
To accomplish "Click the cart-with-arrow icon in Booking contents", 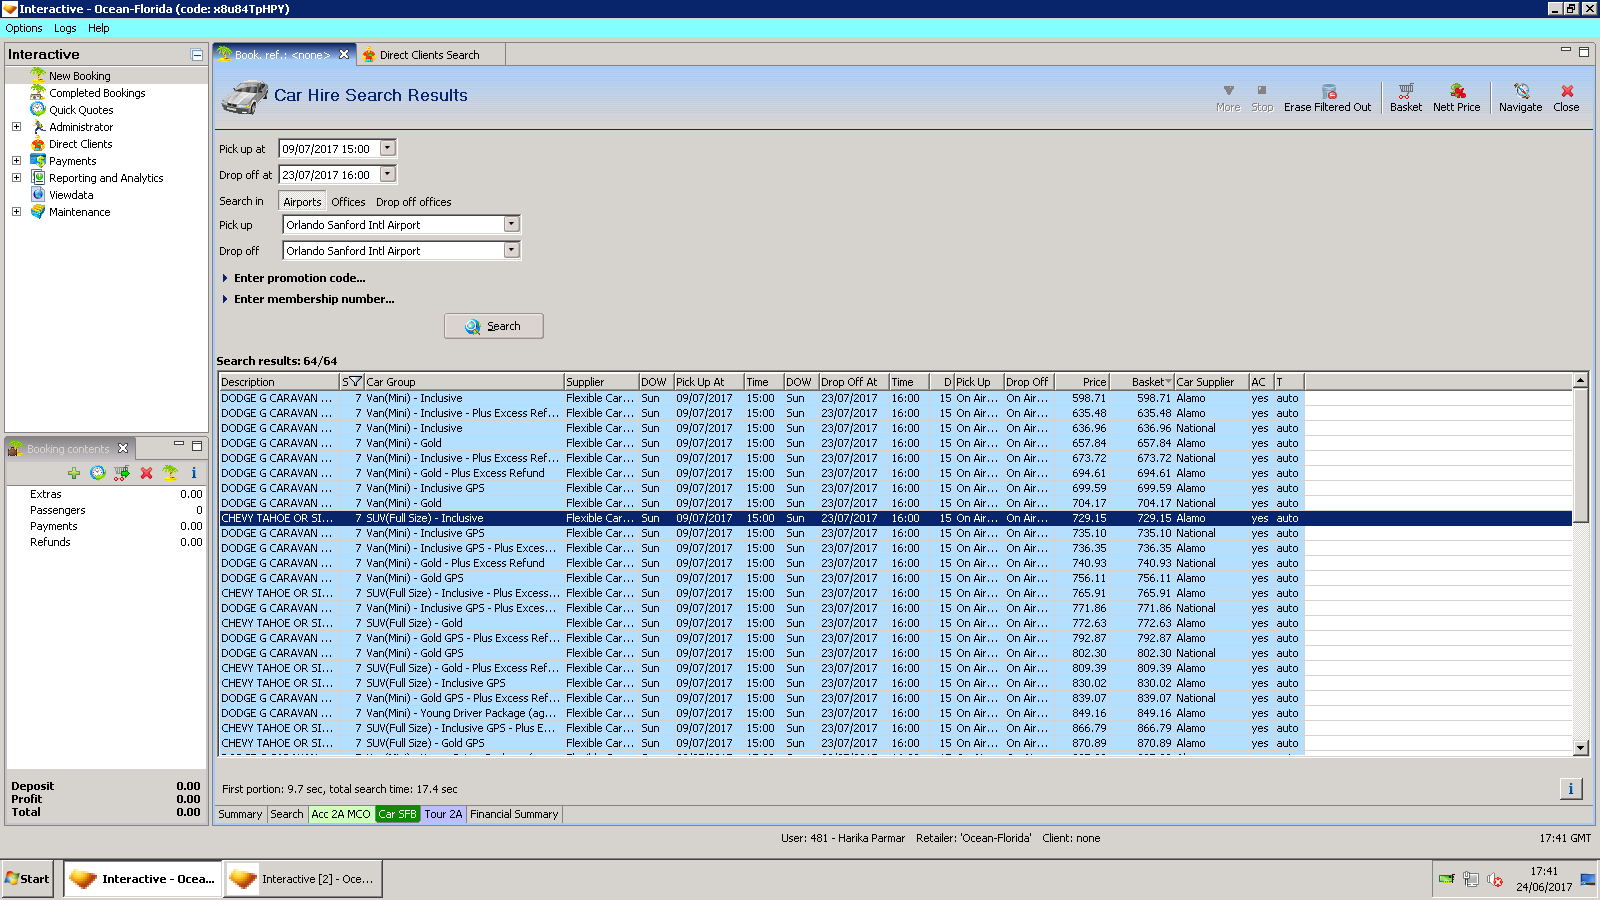I will pyautogui.click(x=122, y=473).
